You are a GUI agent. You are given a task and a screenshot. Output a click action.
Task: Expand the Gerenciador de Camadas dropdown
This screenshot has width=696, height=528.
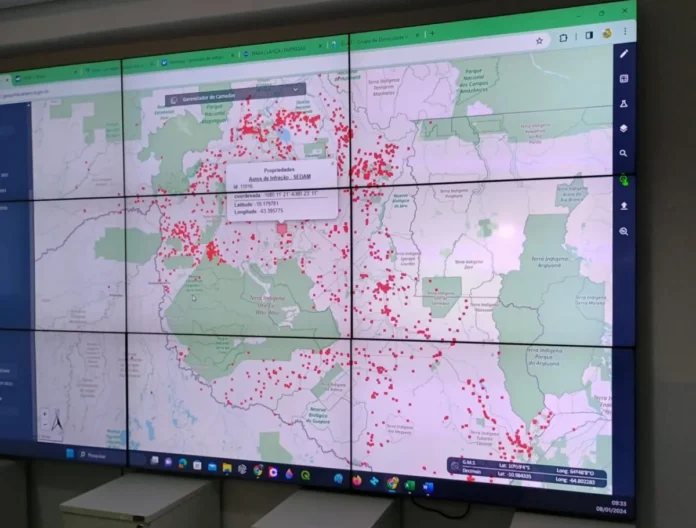coord(296,89)
